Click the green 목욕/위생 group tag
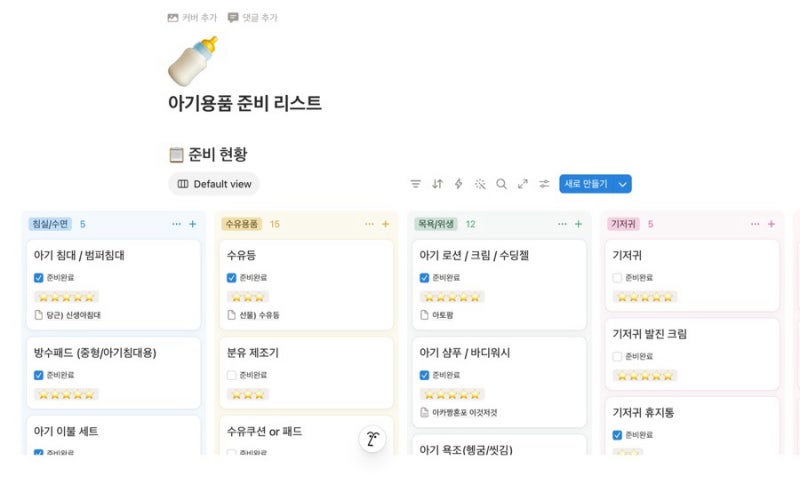The image size is (800, 484). (436, 224)
